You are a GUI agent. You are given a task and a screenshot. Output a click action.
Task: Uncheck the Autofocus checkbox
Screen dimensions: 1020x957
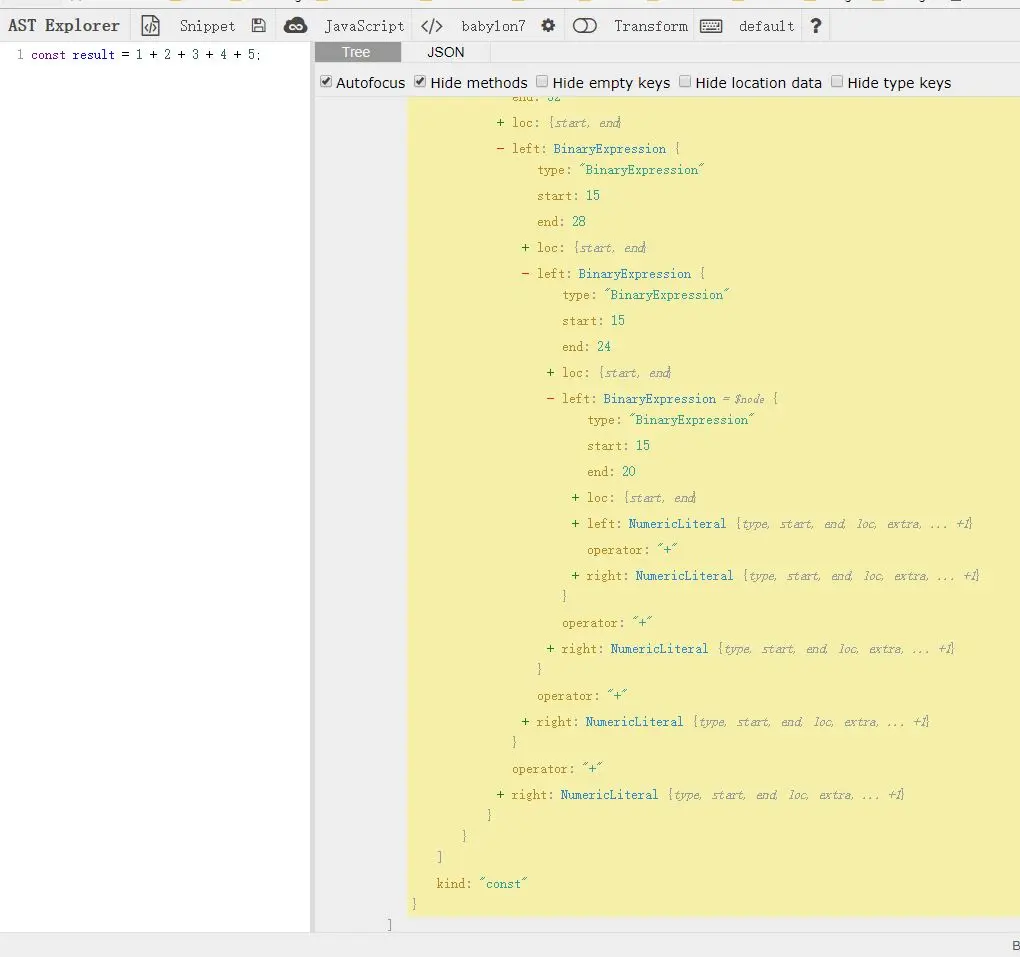pyautogui.click(x=327, y=82)
